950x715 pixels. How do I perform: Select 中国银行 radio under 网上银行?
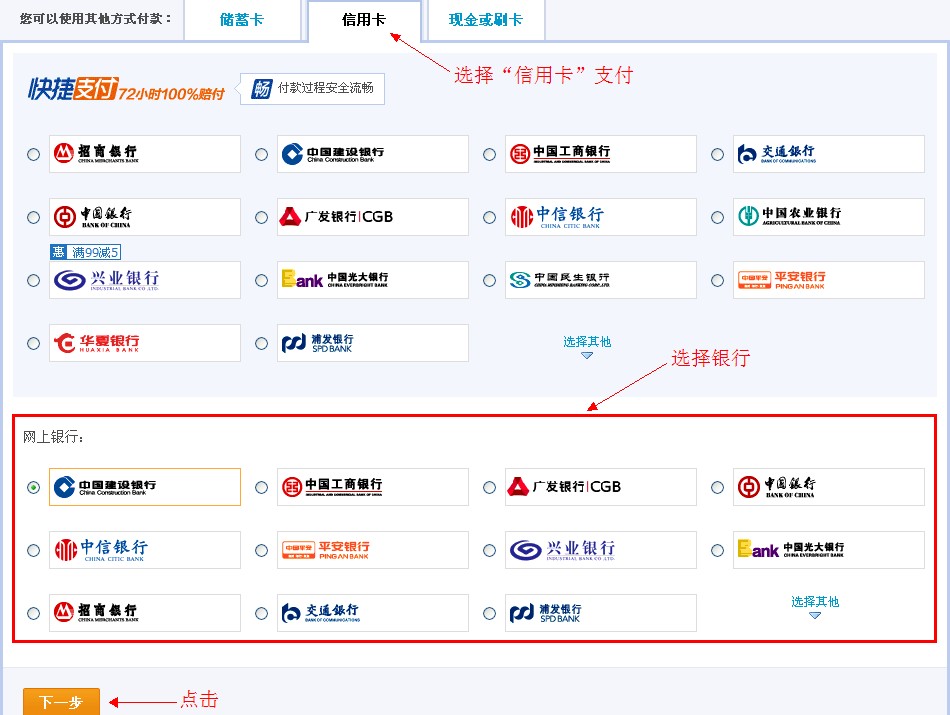pyautogui.click(x=717, y=487)
